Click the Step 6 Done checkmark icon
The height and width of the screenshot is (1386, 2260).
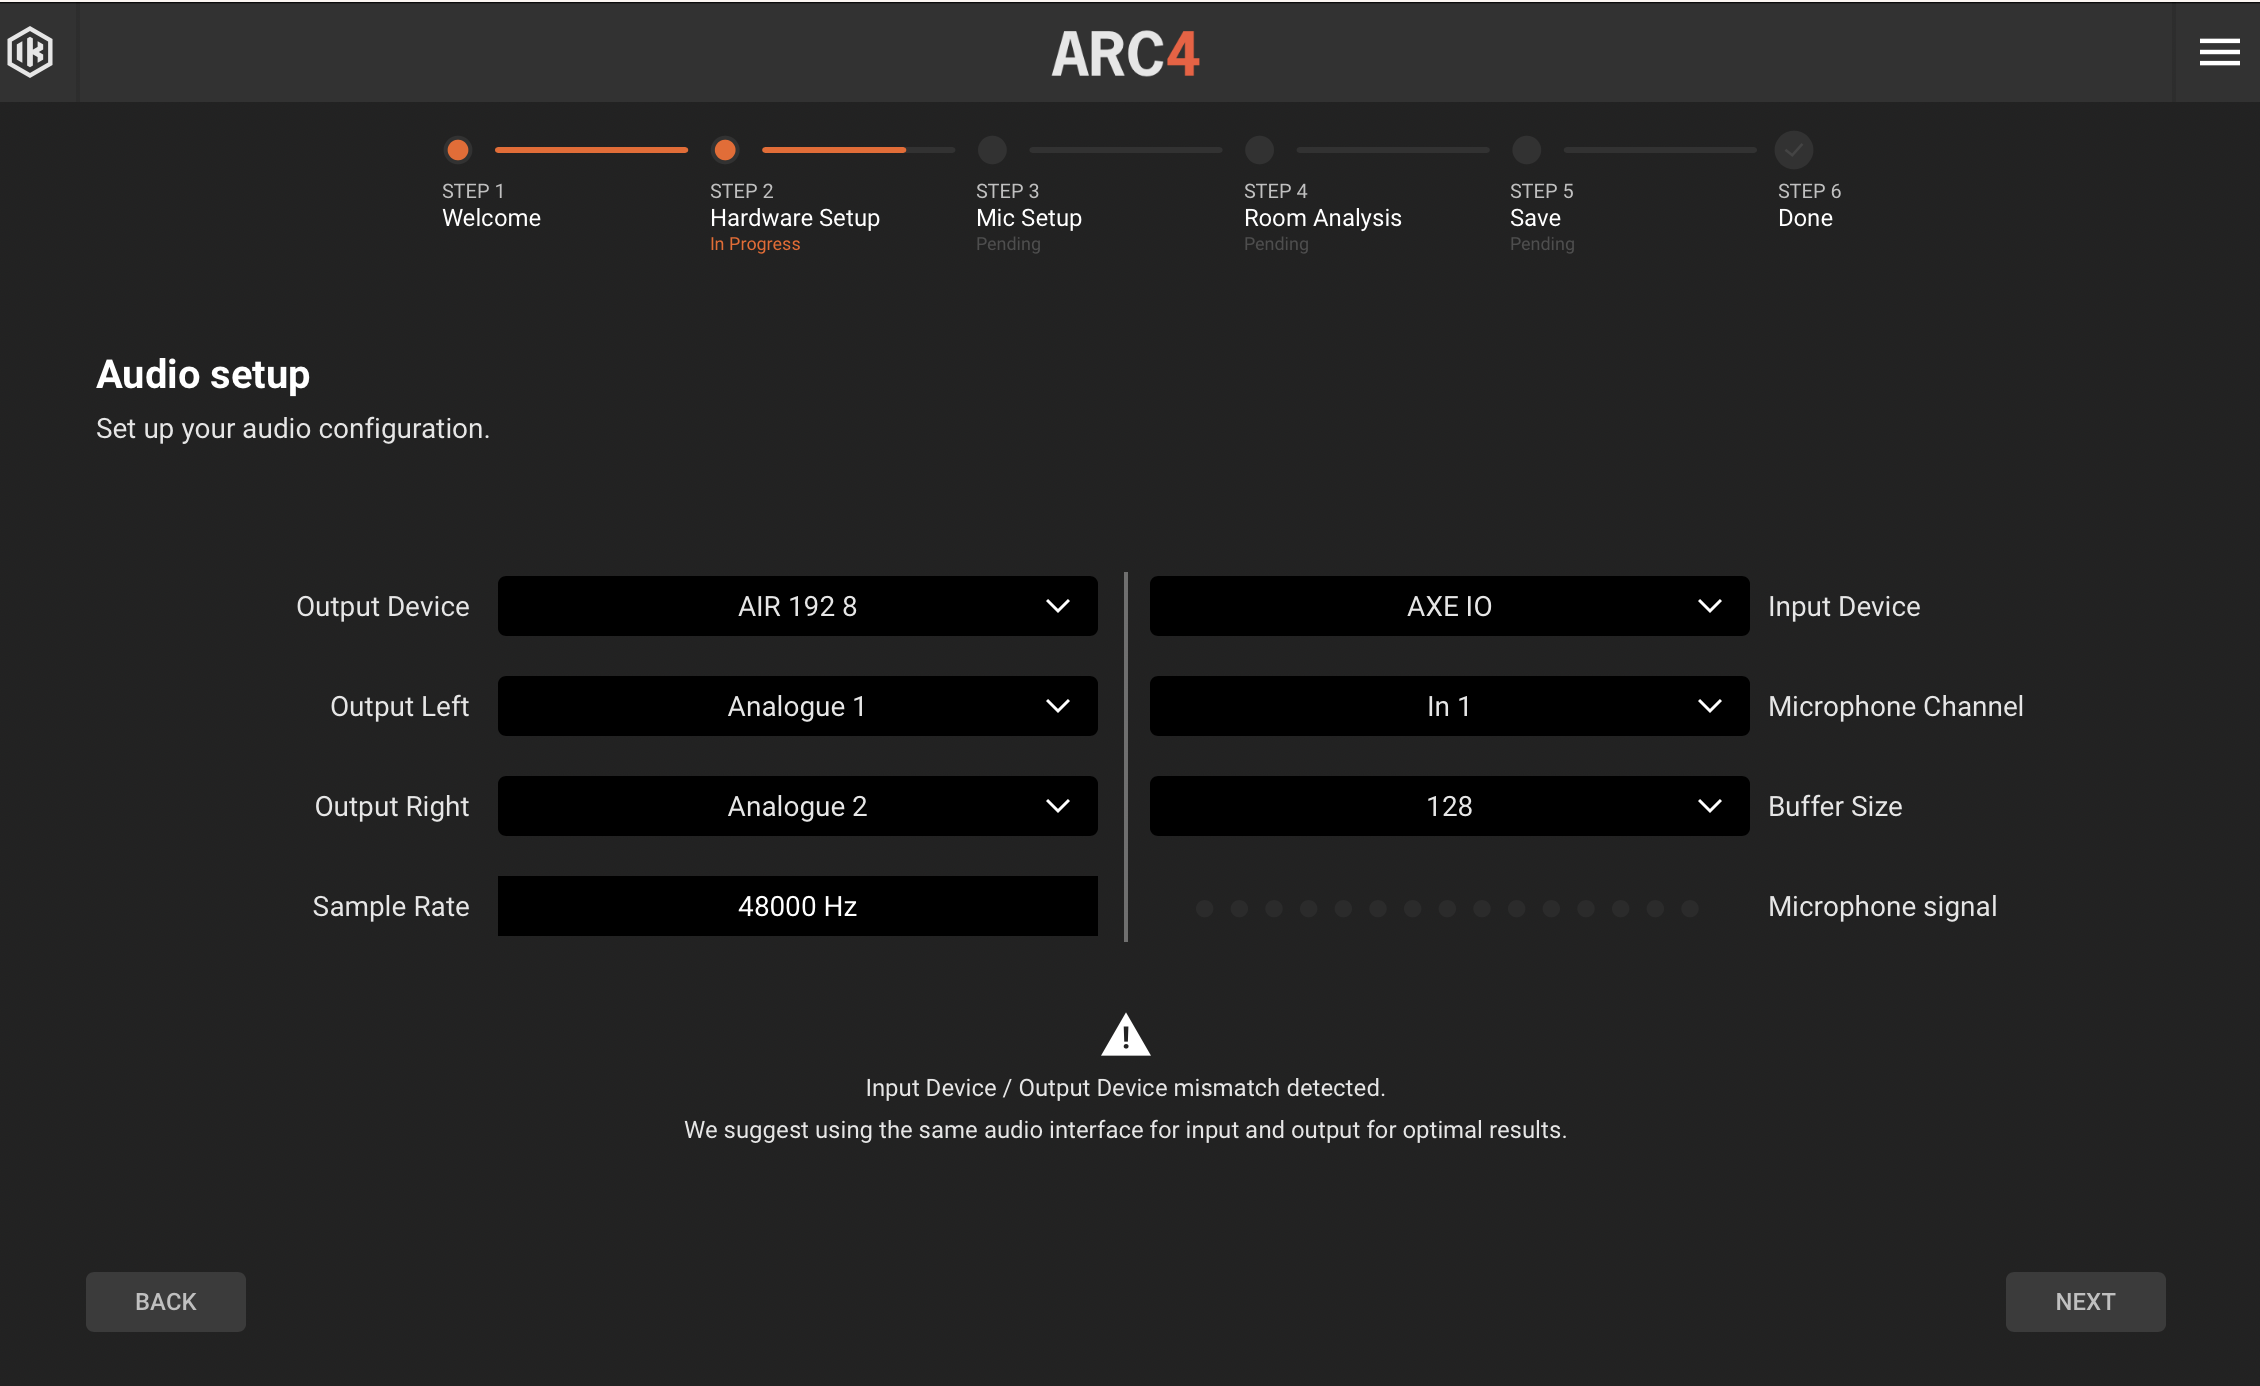[x=1794, y=150]
